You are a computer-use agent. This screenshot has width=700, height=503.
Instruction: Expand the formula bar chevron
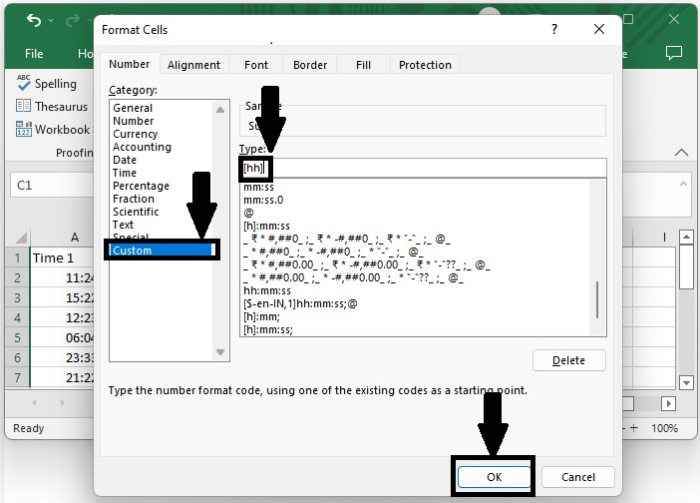683,183
